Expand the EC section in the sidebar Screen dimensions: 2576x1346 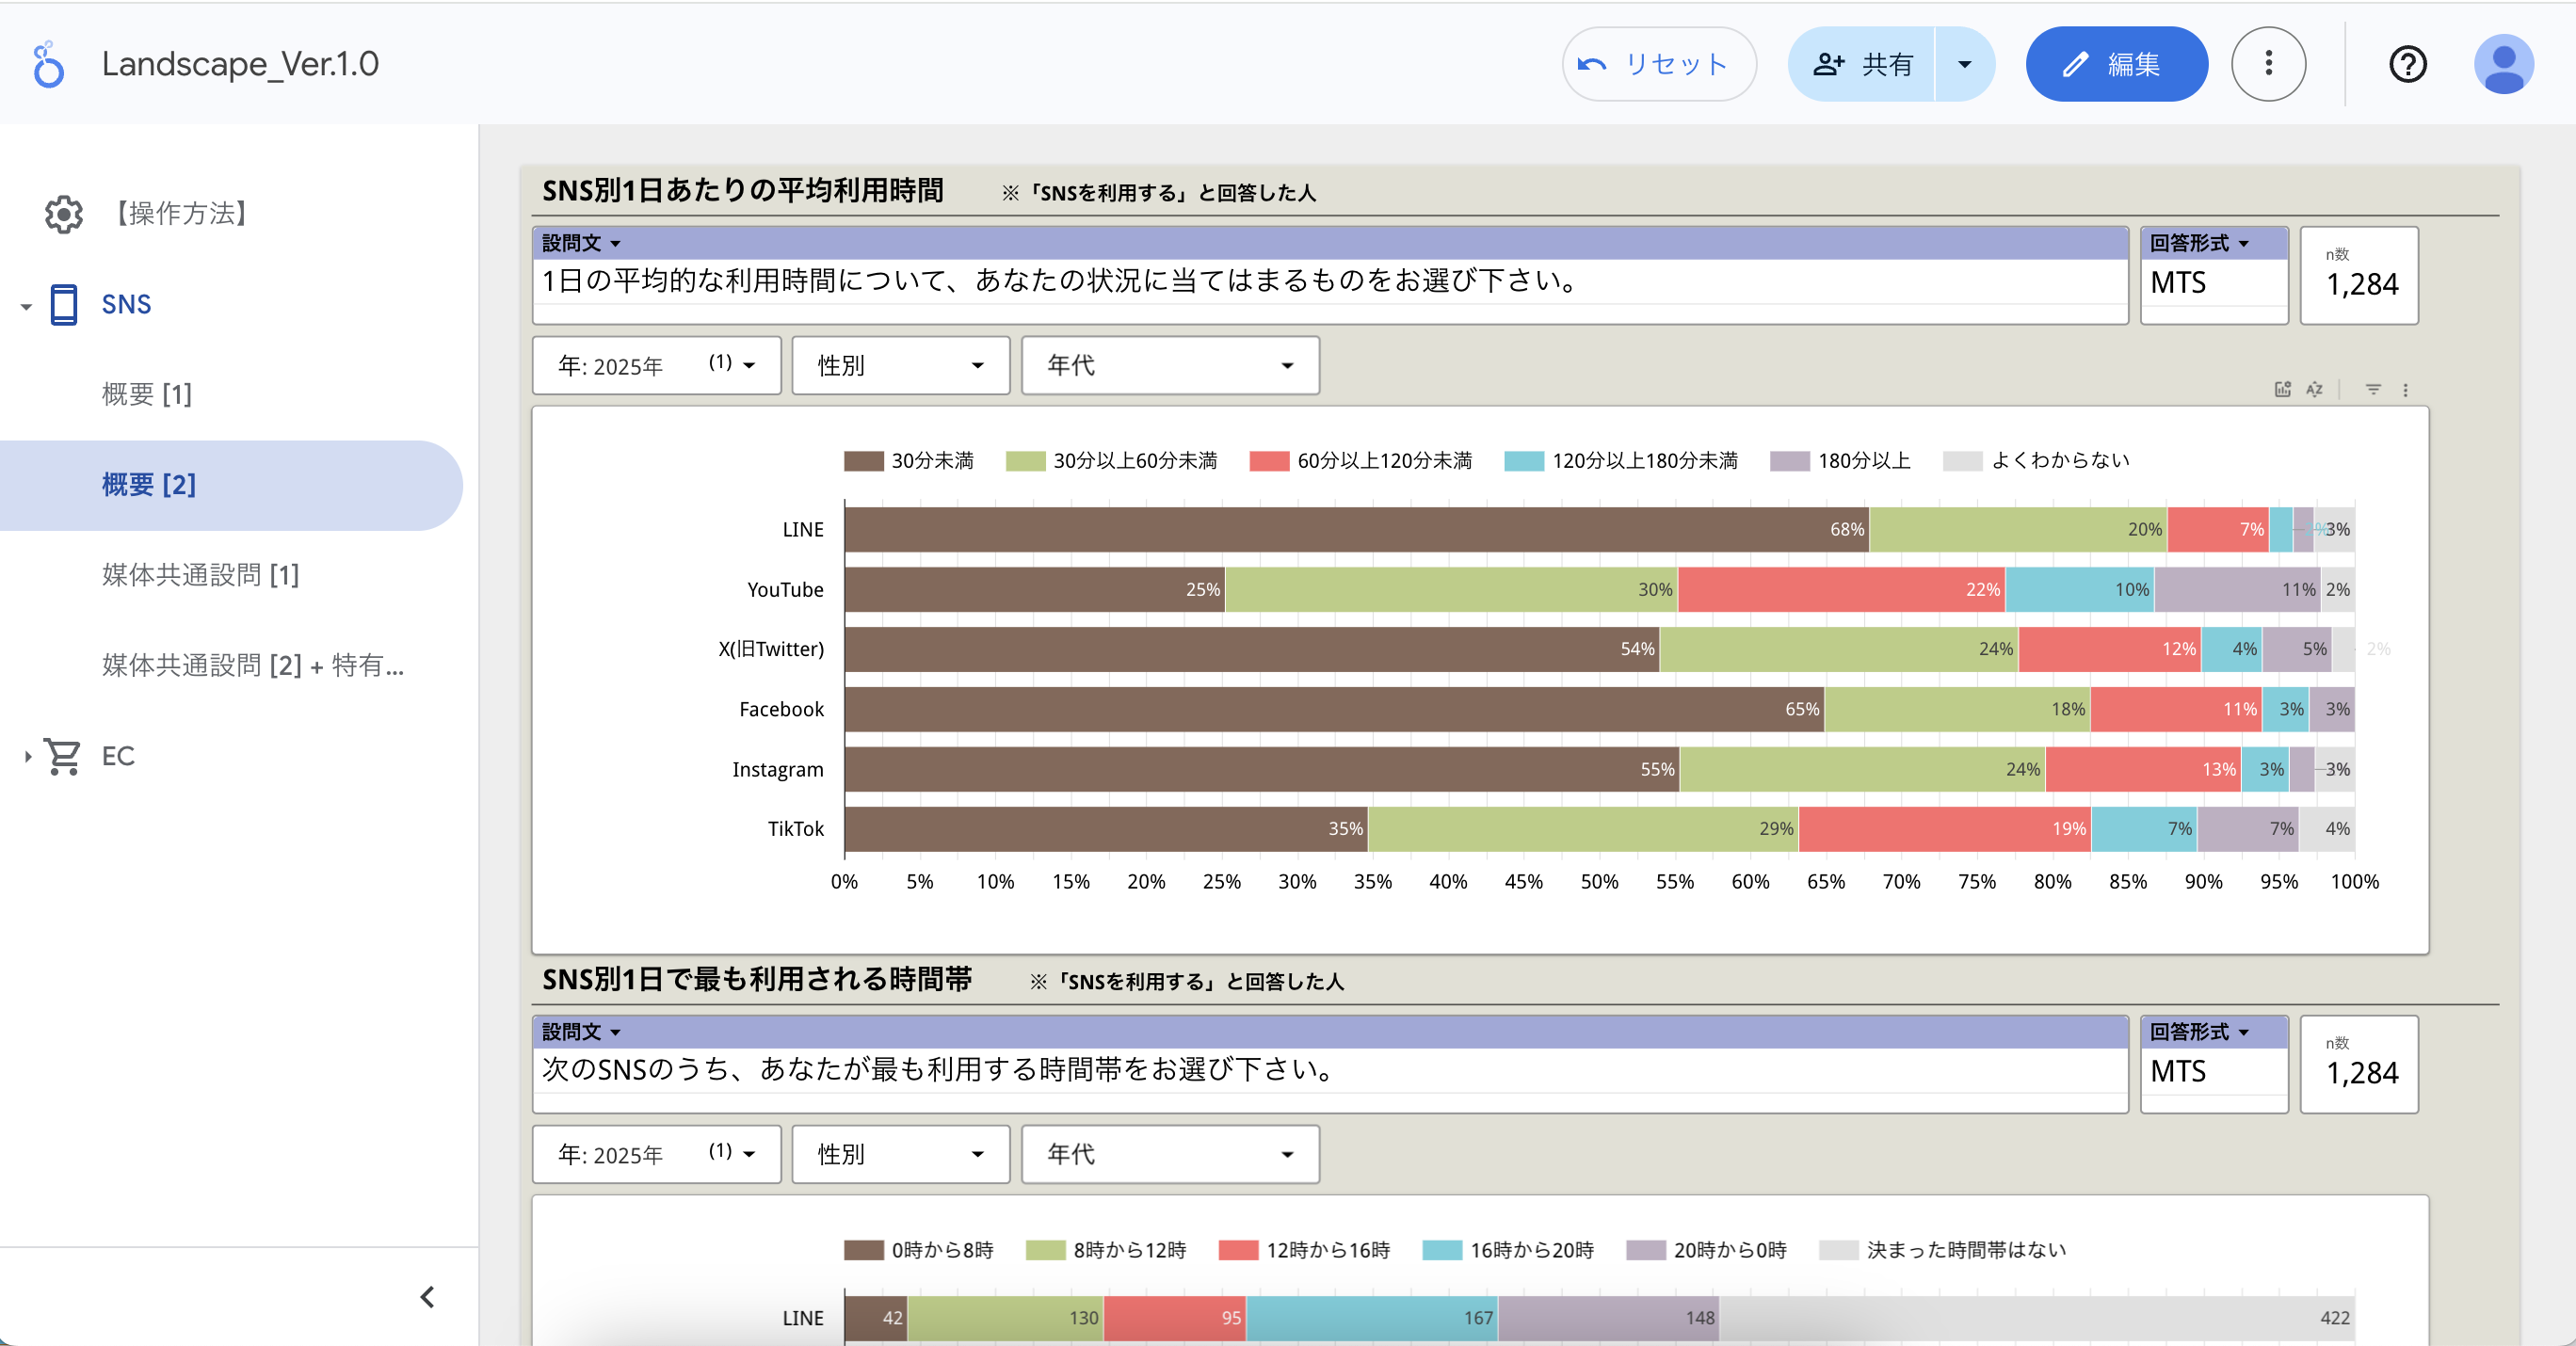click(28, 756)
